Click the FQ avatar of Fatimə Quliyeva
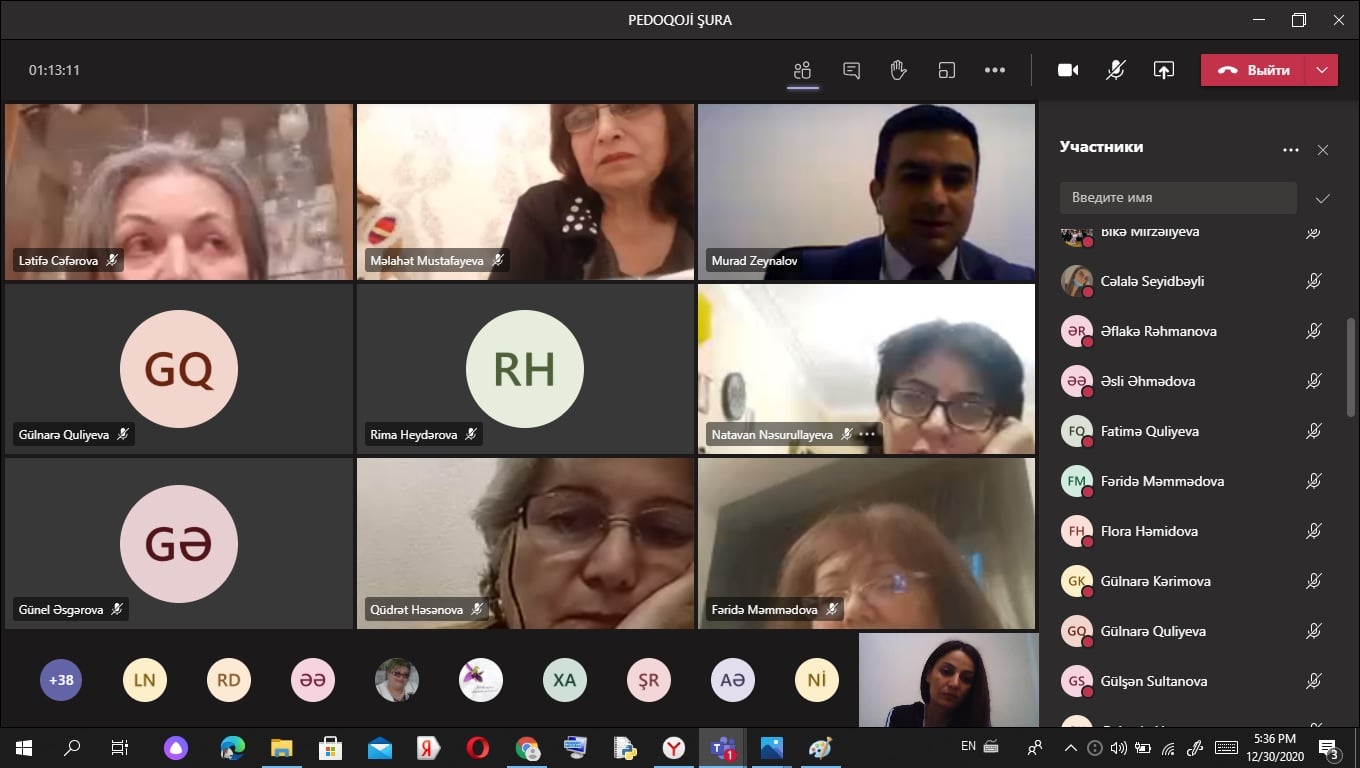The width and height of the screenshot is (1360, 768). 1076,431
